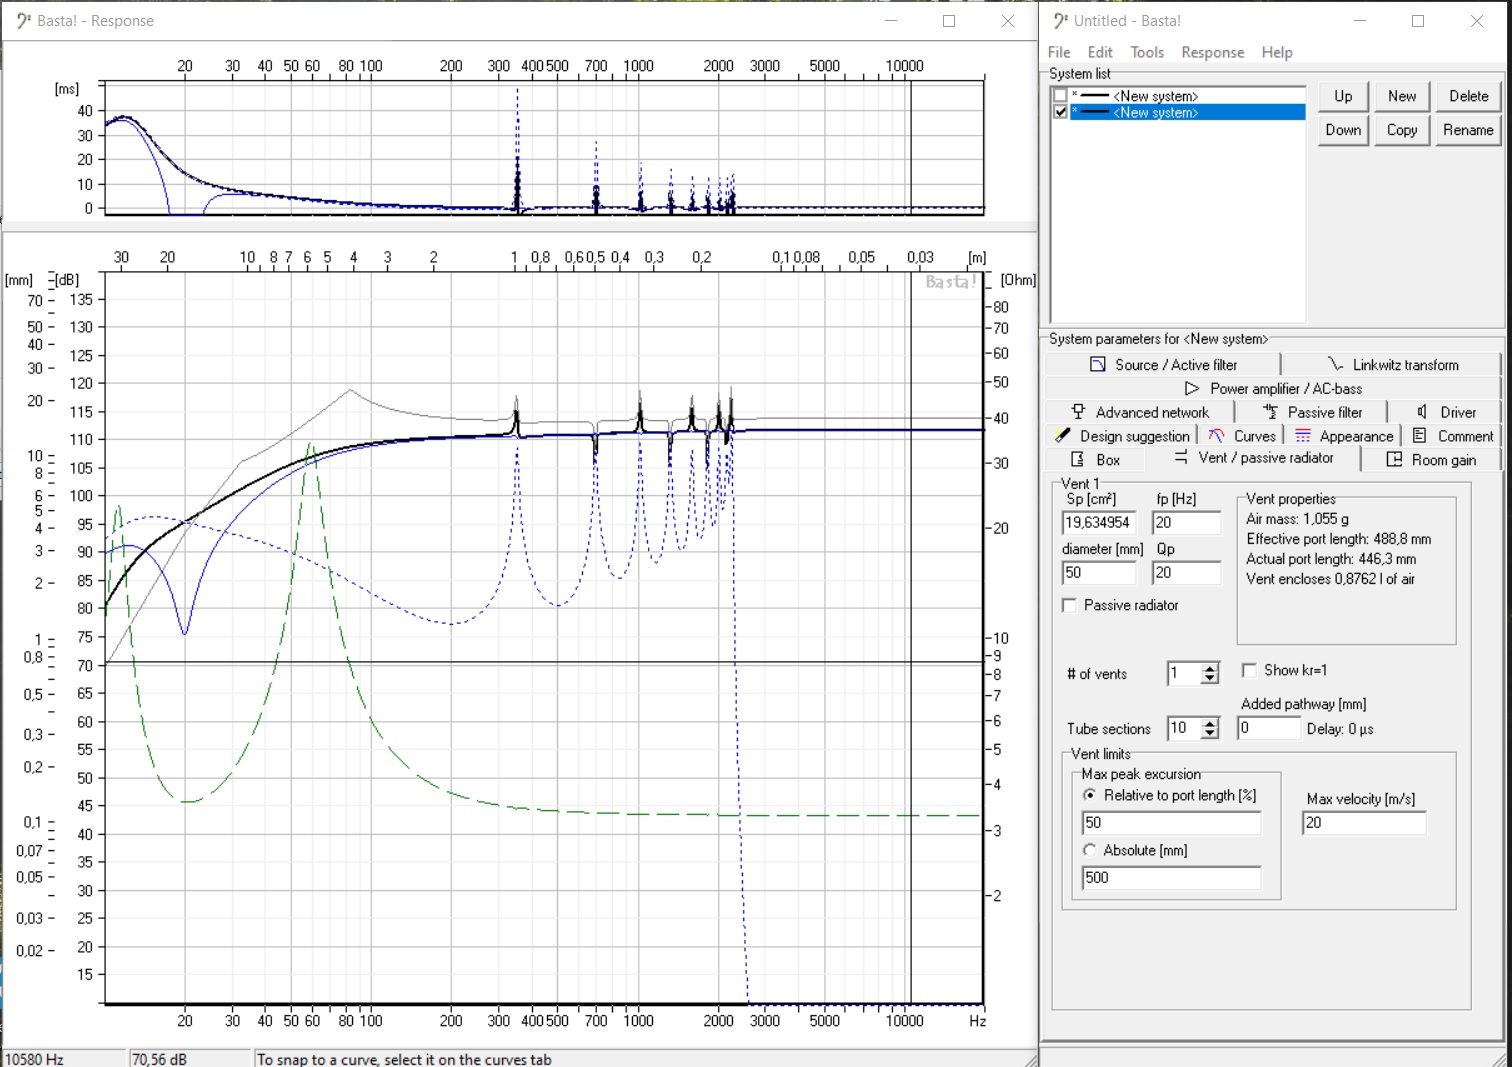This screenshot has width=1512, height=1067.
Task: Open the Response menu
Action: click(x=1213, y=52)
